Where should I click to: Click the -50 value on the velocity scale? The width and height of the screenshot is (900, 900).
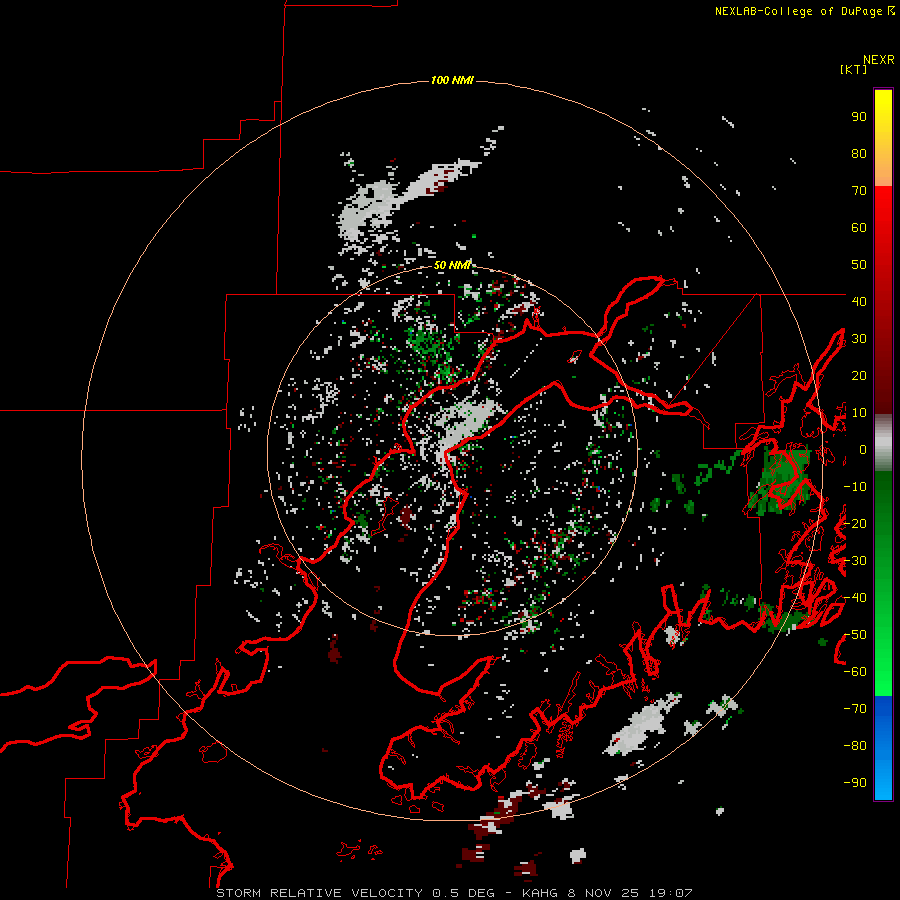[855, 635]
